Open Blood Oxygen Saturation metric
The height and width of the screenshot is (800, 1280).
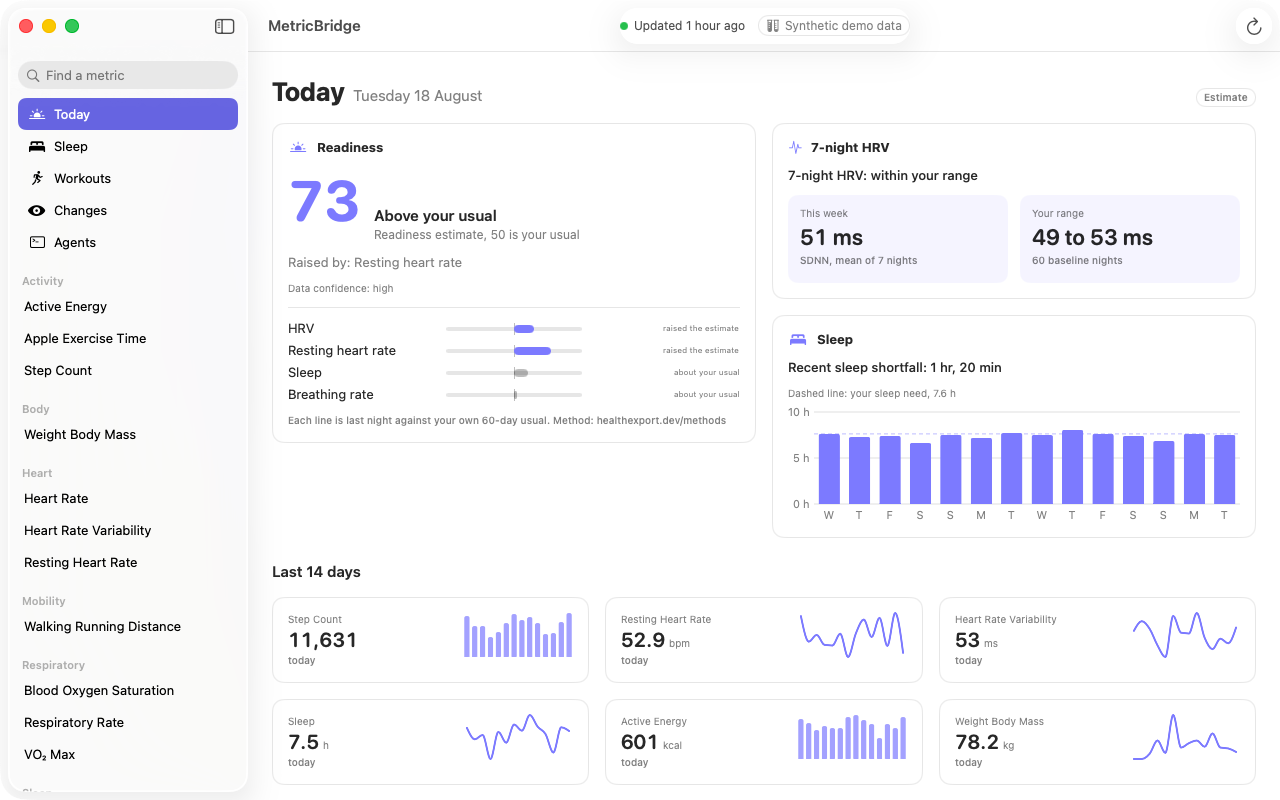[128, 690]
